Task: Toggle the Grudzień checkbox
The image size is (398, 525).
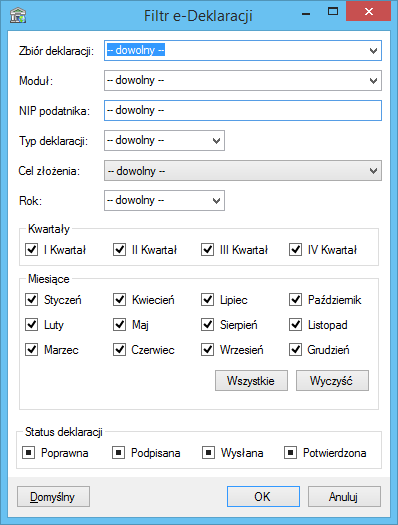Action: coord(296,350)
